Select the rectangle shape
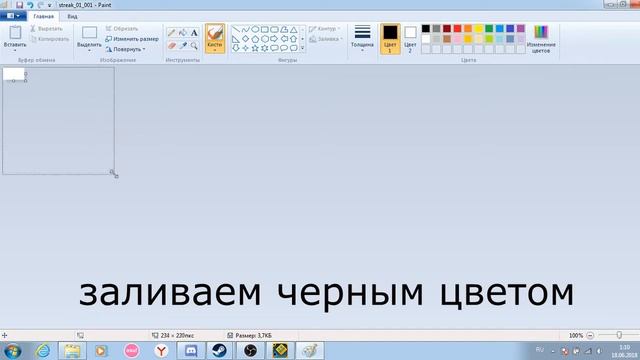This screenshot has height=360, width=640. click(x=264, y=29)
